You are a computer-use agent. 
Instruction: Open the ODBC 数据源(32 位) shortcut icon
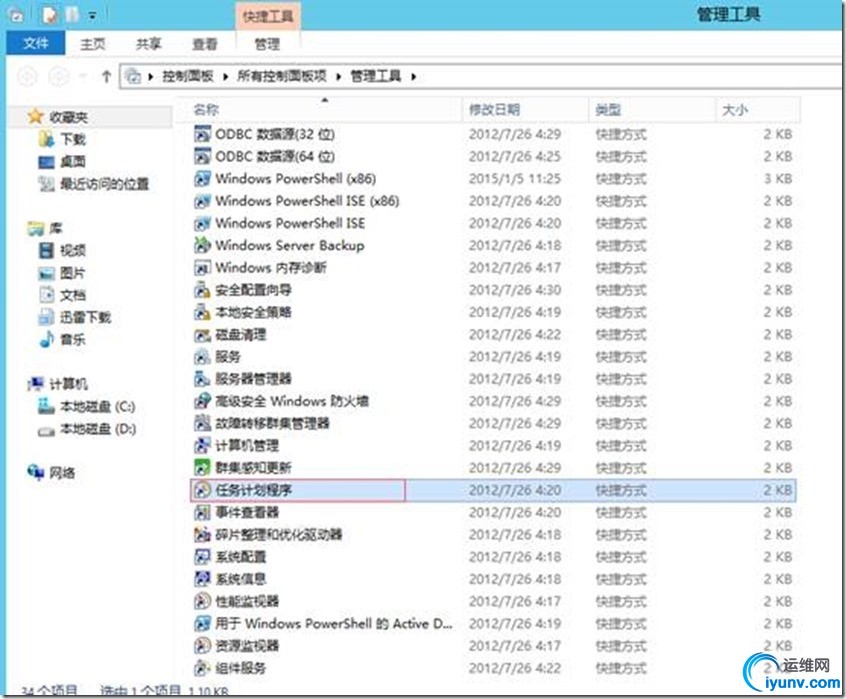tap(202, 134)
